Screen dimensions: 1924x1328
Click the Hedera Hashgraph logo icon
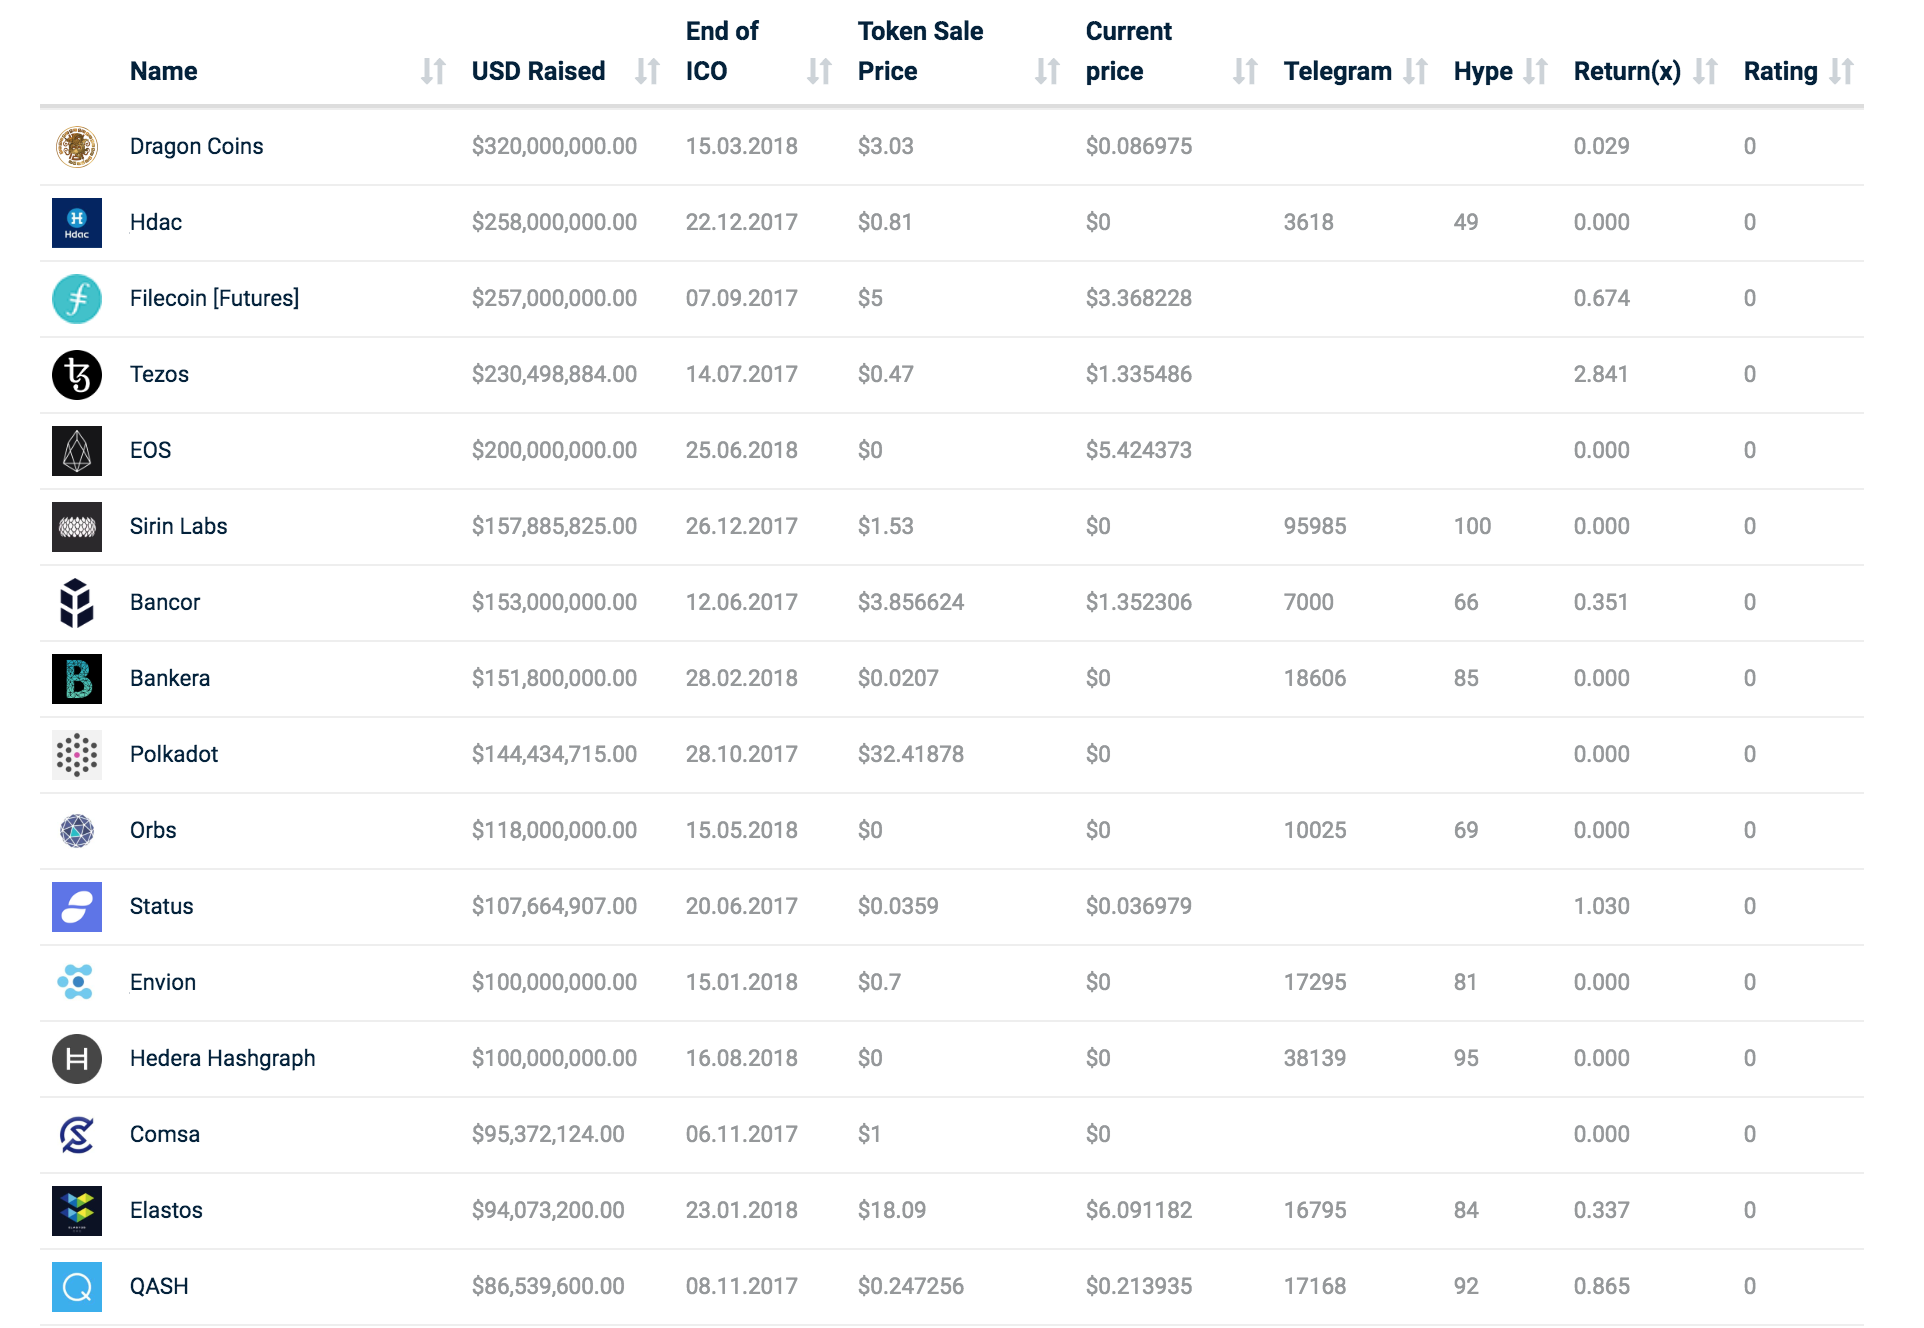coord(77,1059)
